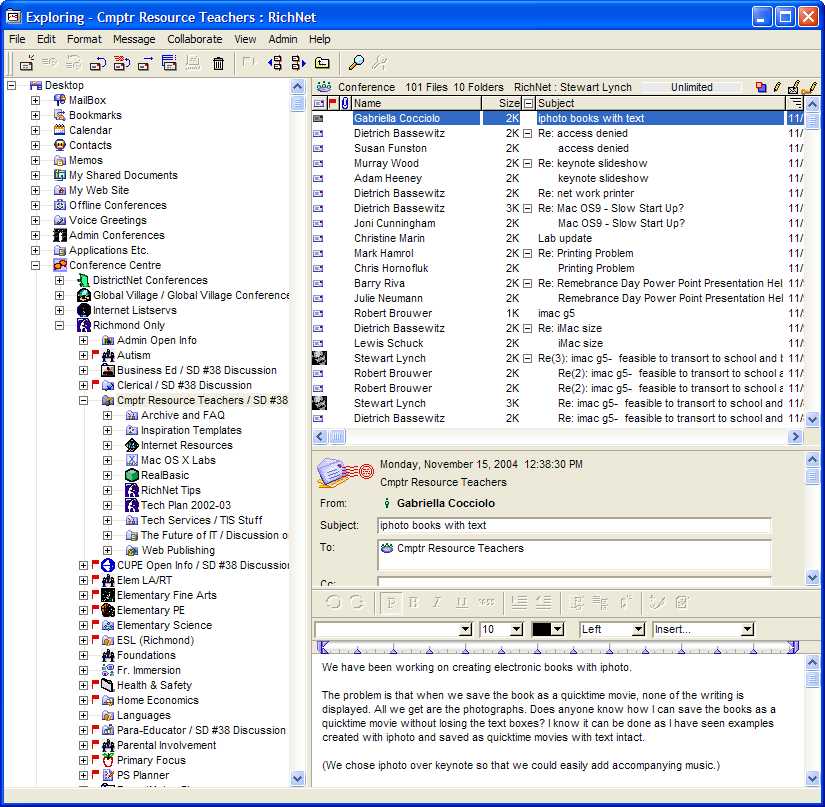This screenshot has width=825, height=807.
Task: Expand the MailBox tree node
Action: [x=36, y=100]
